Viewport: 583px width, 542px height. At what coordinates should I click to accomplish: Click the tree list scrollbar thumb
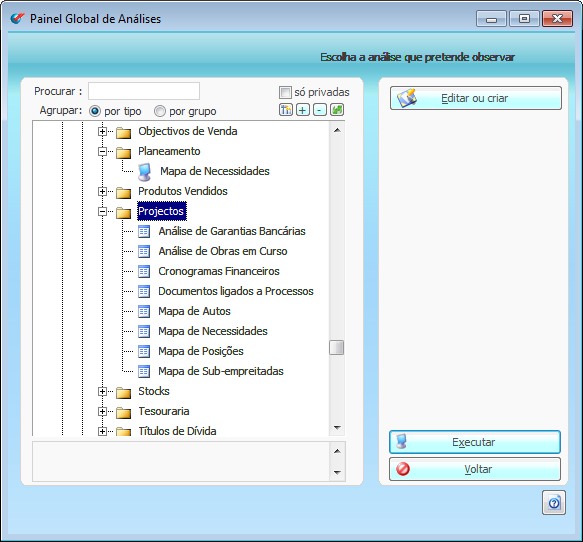[x=336, y=348]
